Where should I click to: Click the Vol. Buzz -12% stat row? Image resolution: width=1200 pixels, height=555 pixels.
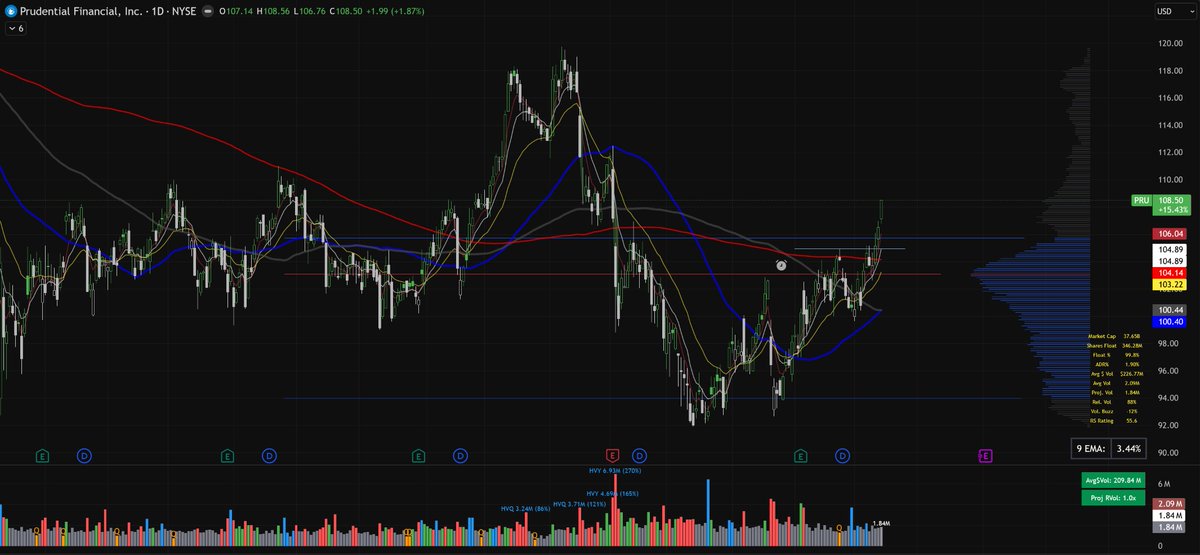(x=1114, y=411)
